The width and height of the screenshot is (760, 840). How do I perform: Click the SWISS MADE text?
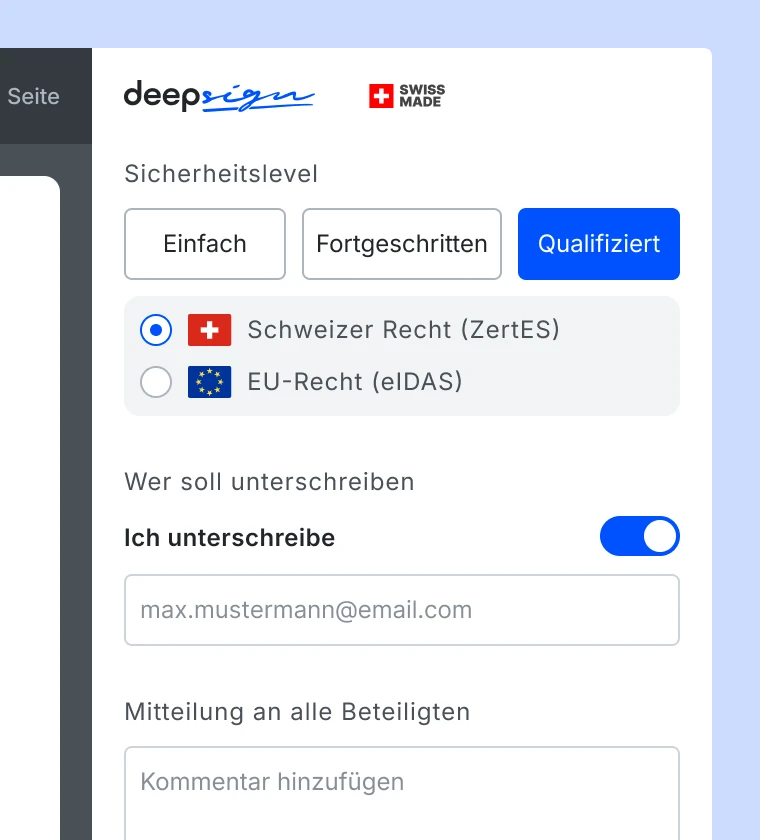(421, 96)
